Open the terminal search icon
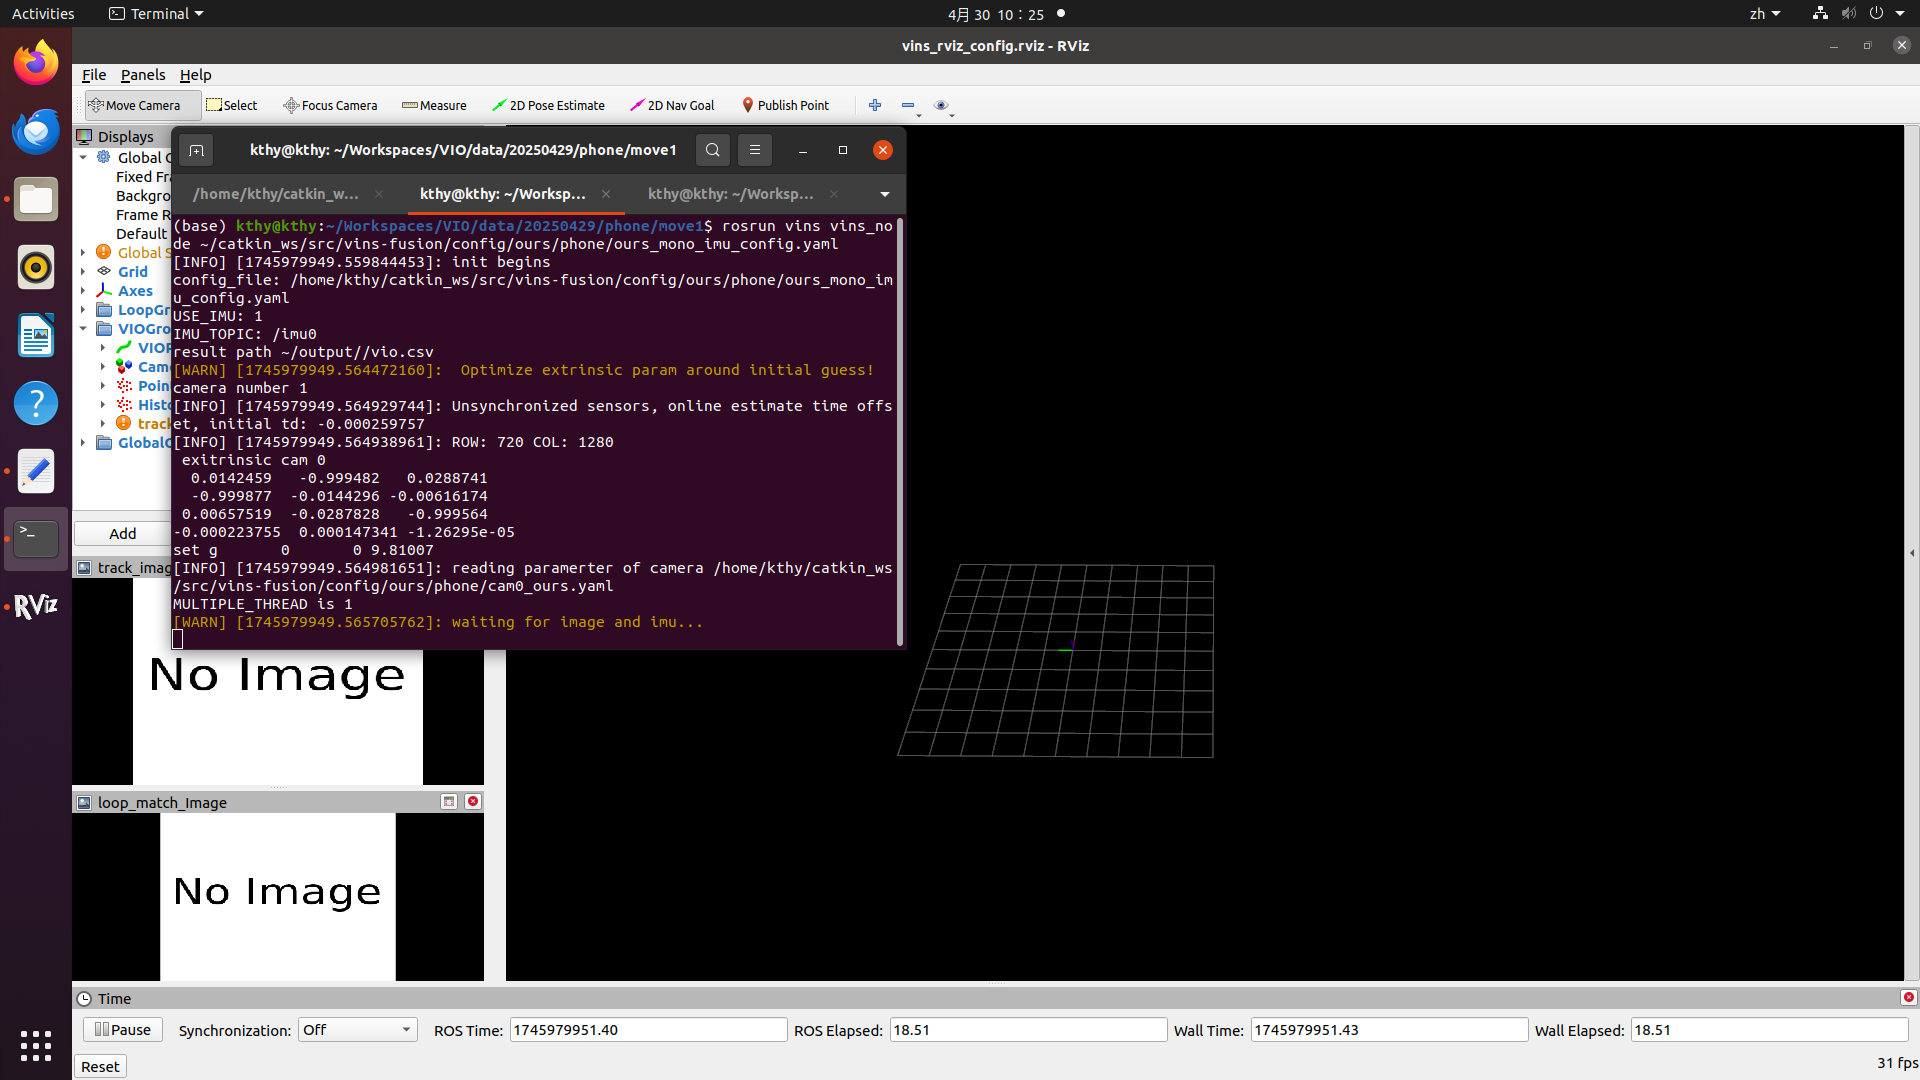1920x1080 pixels. (x=712, y=150)
